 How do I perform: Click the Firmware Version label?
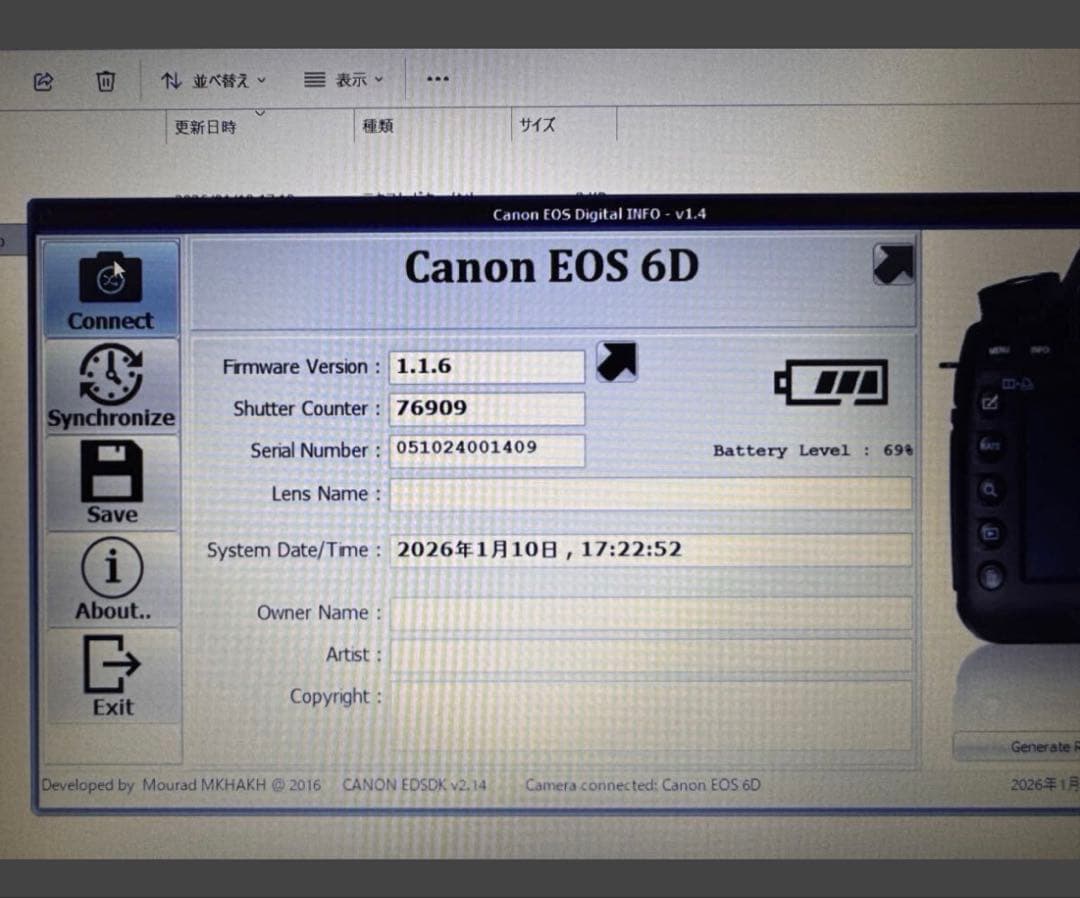point(301,367)
